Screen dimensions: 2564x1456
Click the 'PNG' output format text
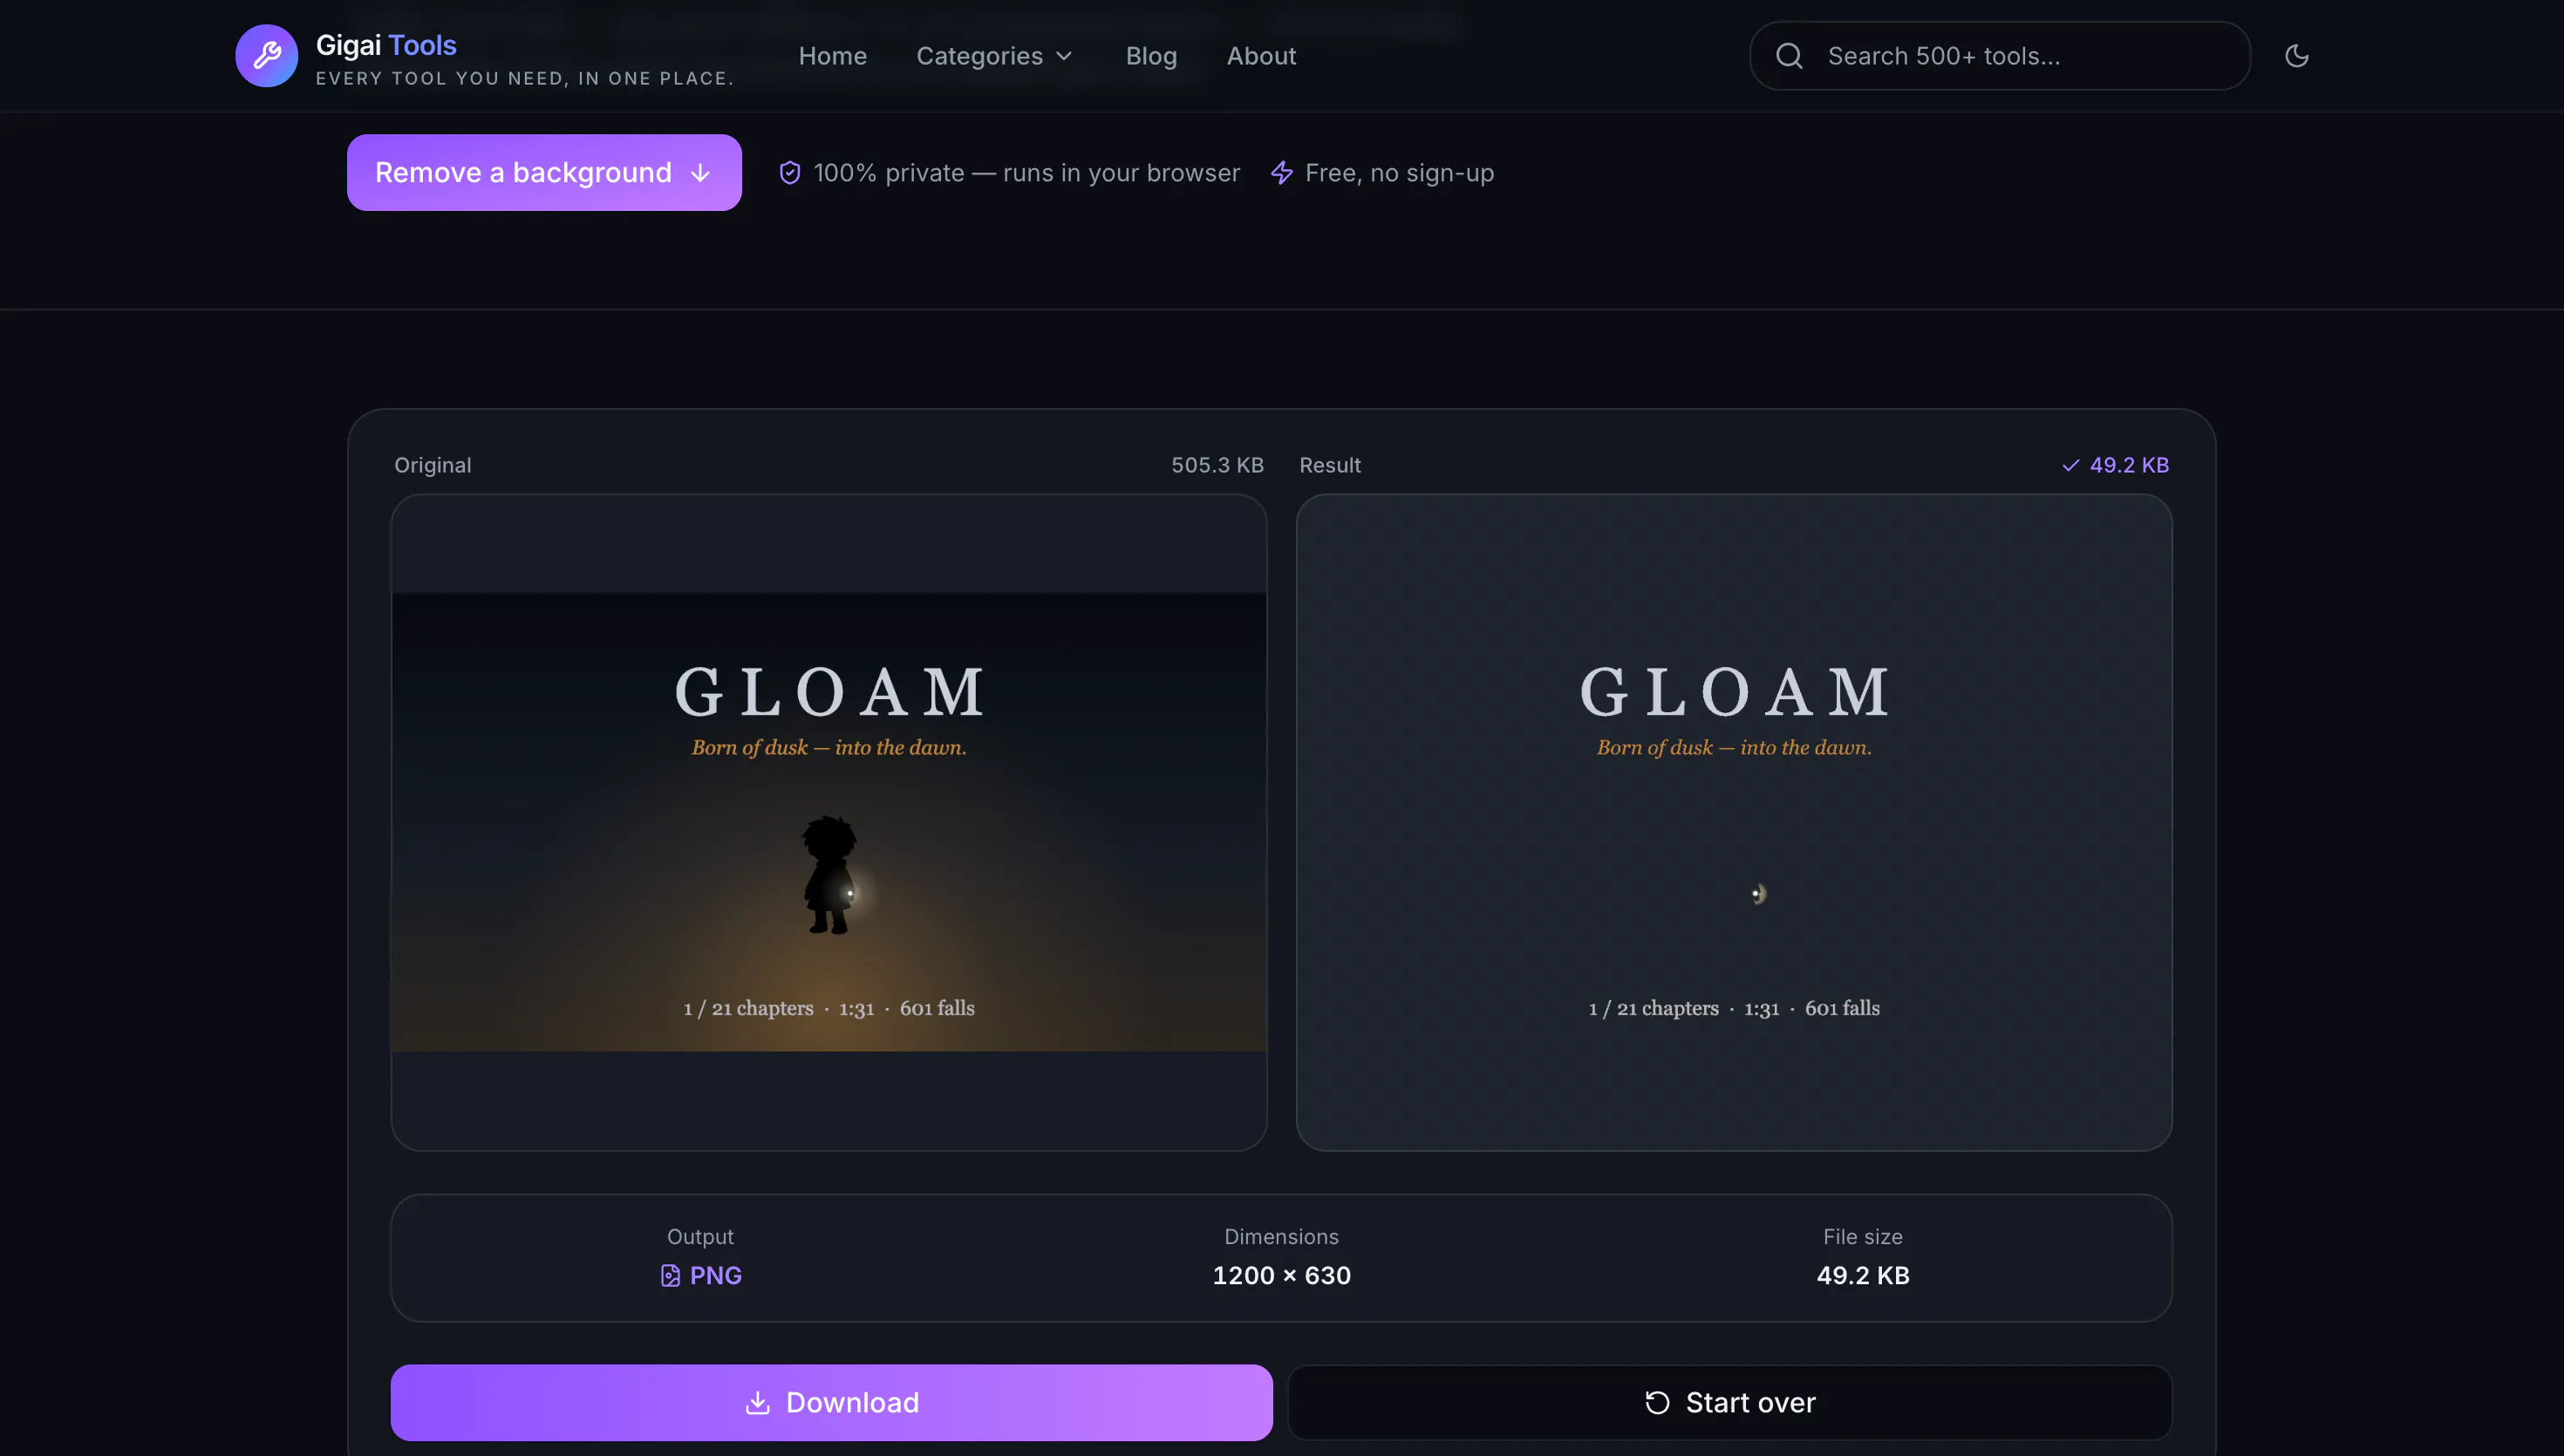[716, 1276]
